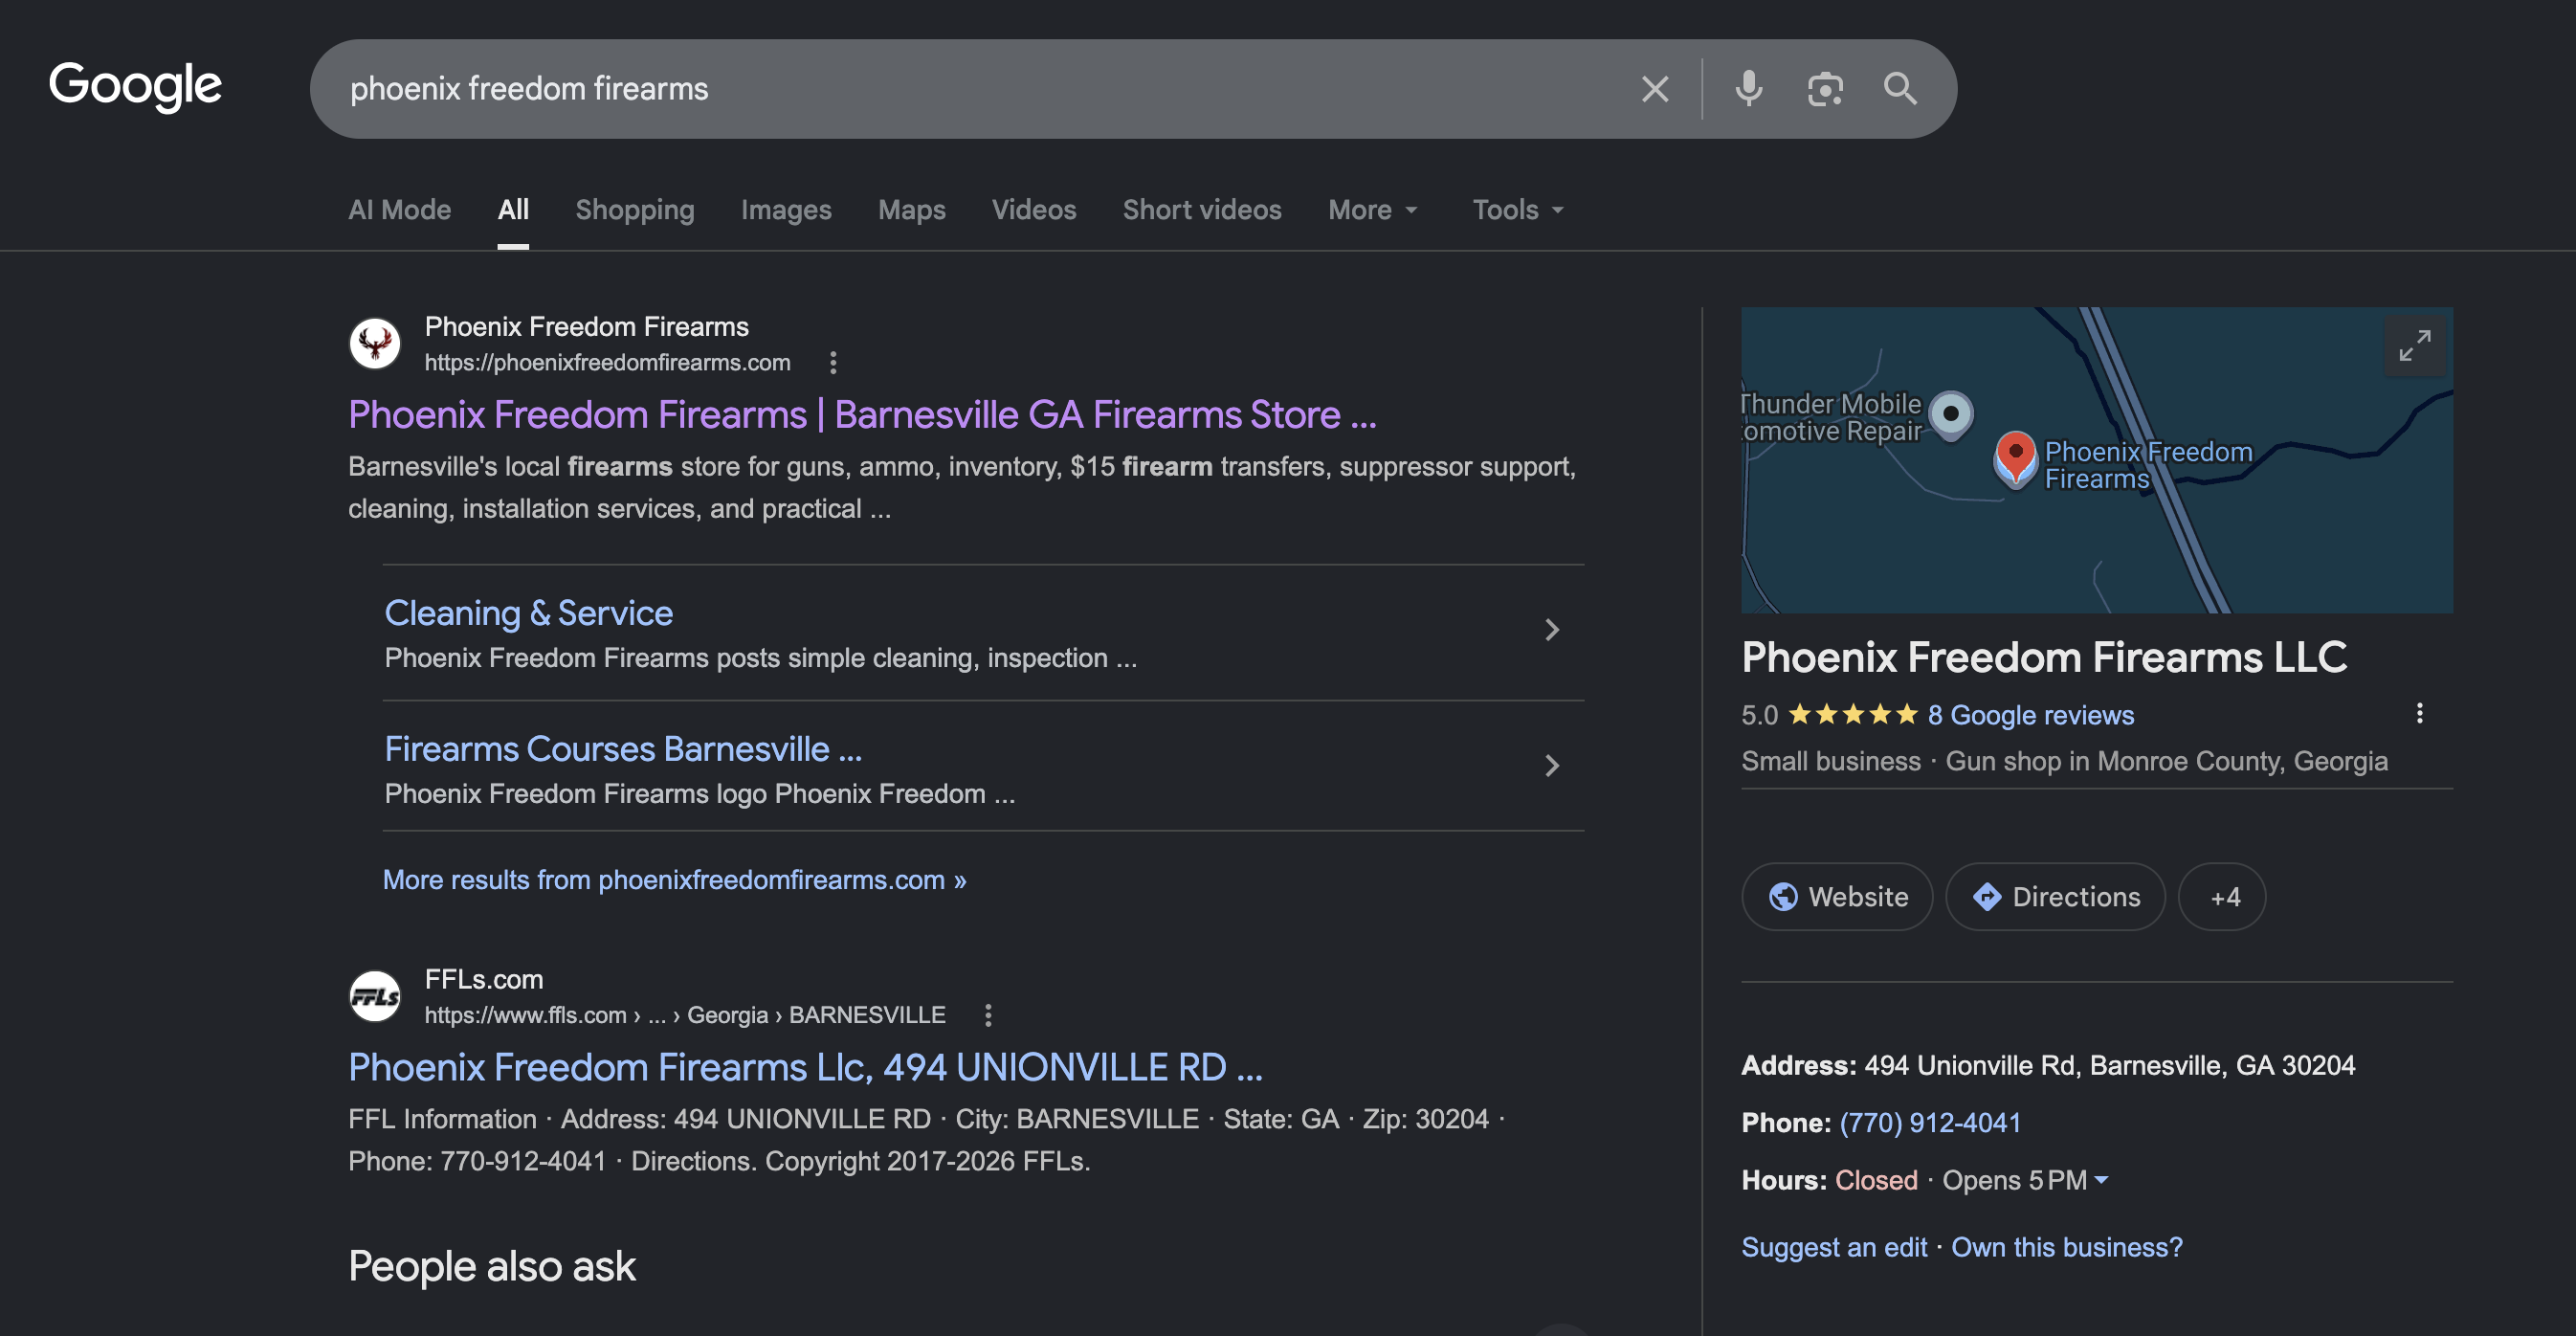Click the five-star rating in knowledge panel
2576x1336 pixels.
tap(1852, 714)
